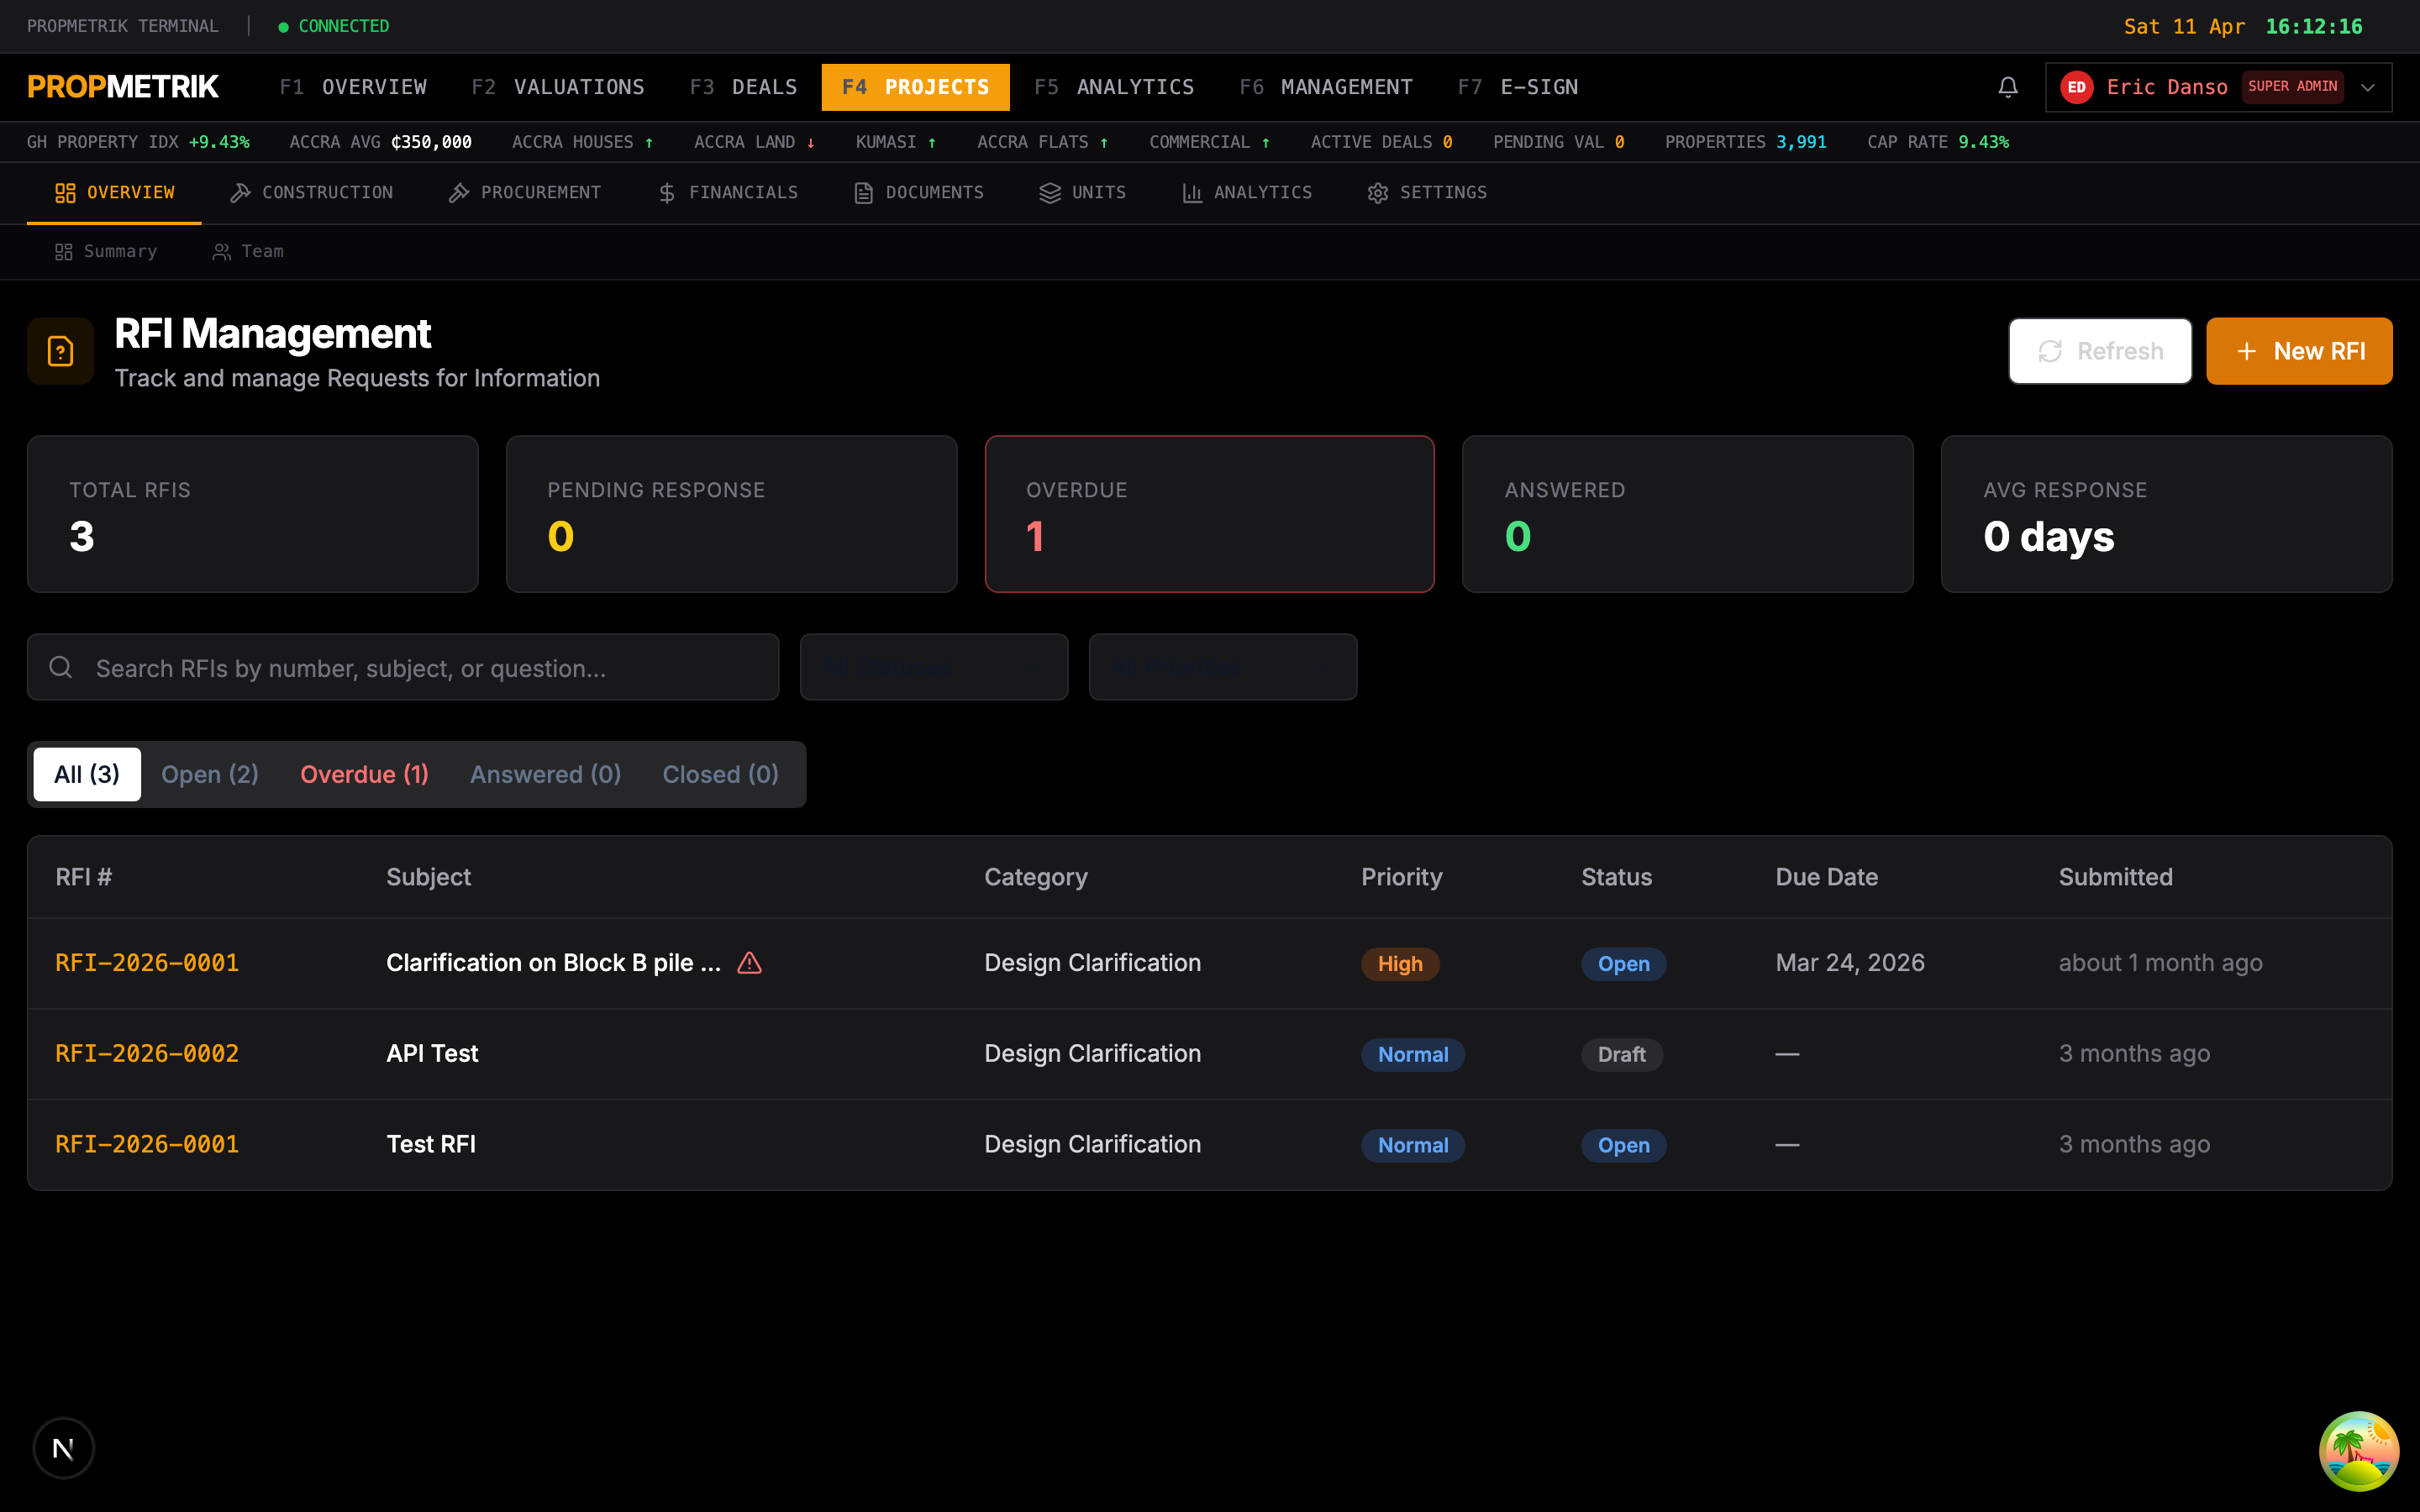Open the palm tree beach avatar widget
This screenshot has height=1512, width=2420.
coord(2358,1450)
